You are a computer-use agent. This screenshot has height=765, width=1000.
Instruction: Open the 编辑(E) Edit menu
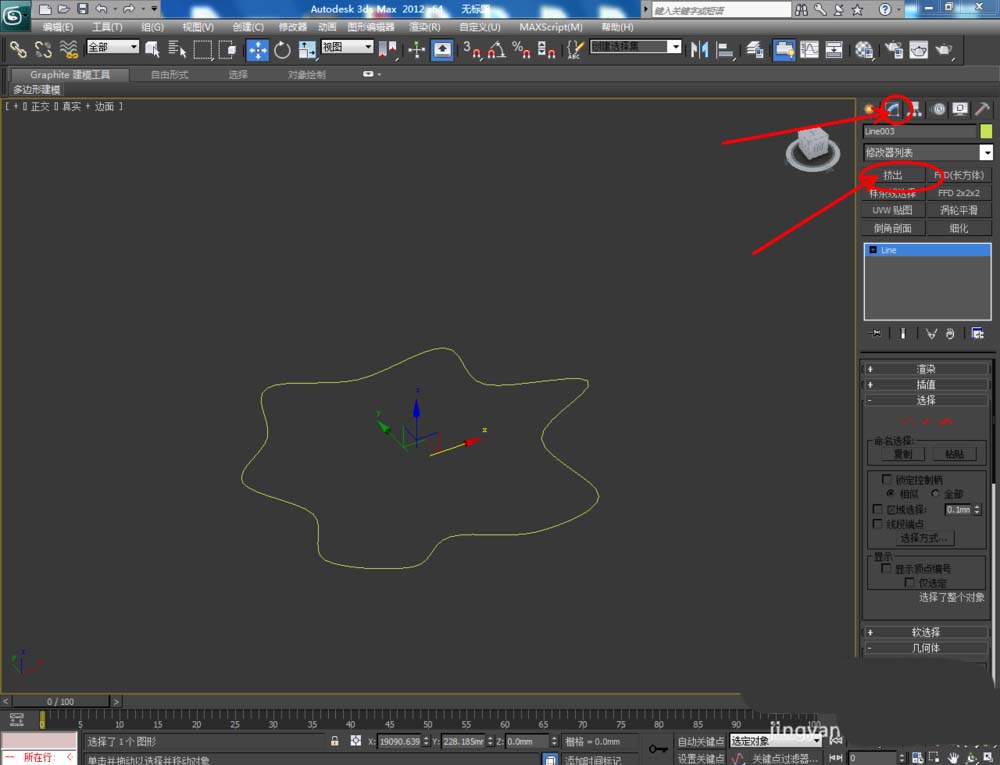(x=58, y=27)
